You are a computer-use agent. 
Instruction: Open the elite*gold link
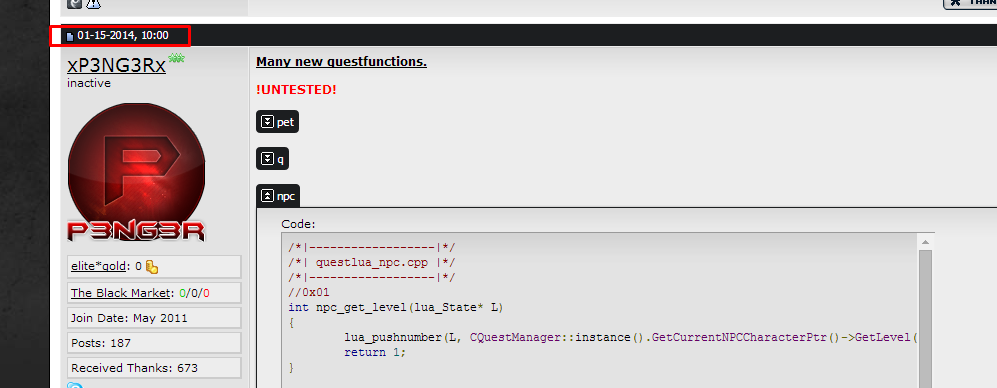[x=100, y=267]
